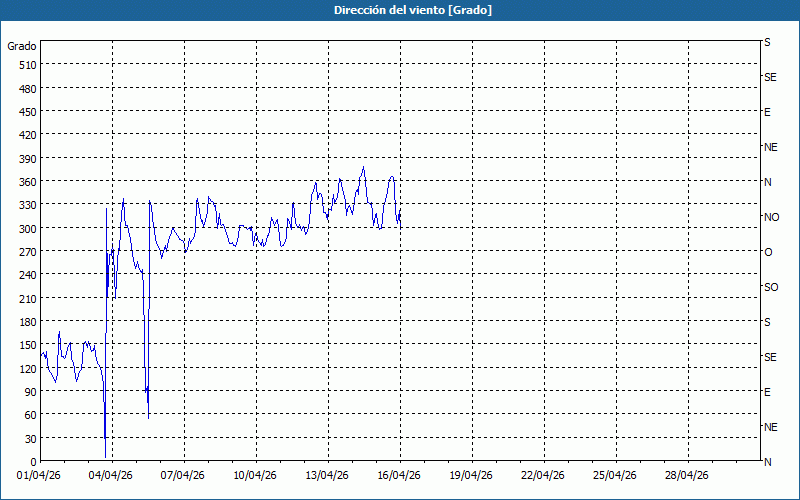
Task: Select the 360 degree y-axis label
Action: [x=27, y=182]
